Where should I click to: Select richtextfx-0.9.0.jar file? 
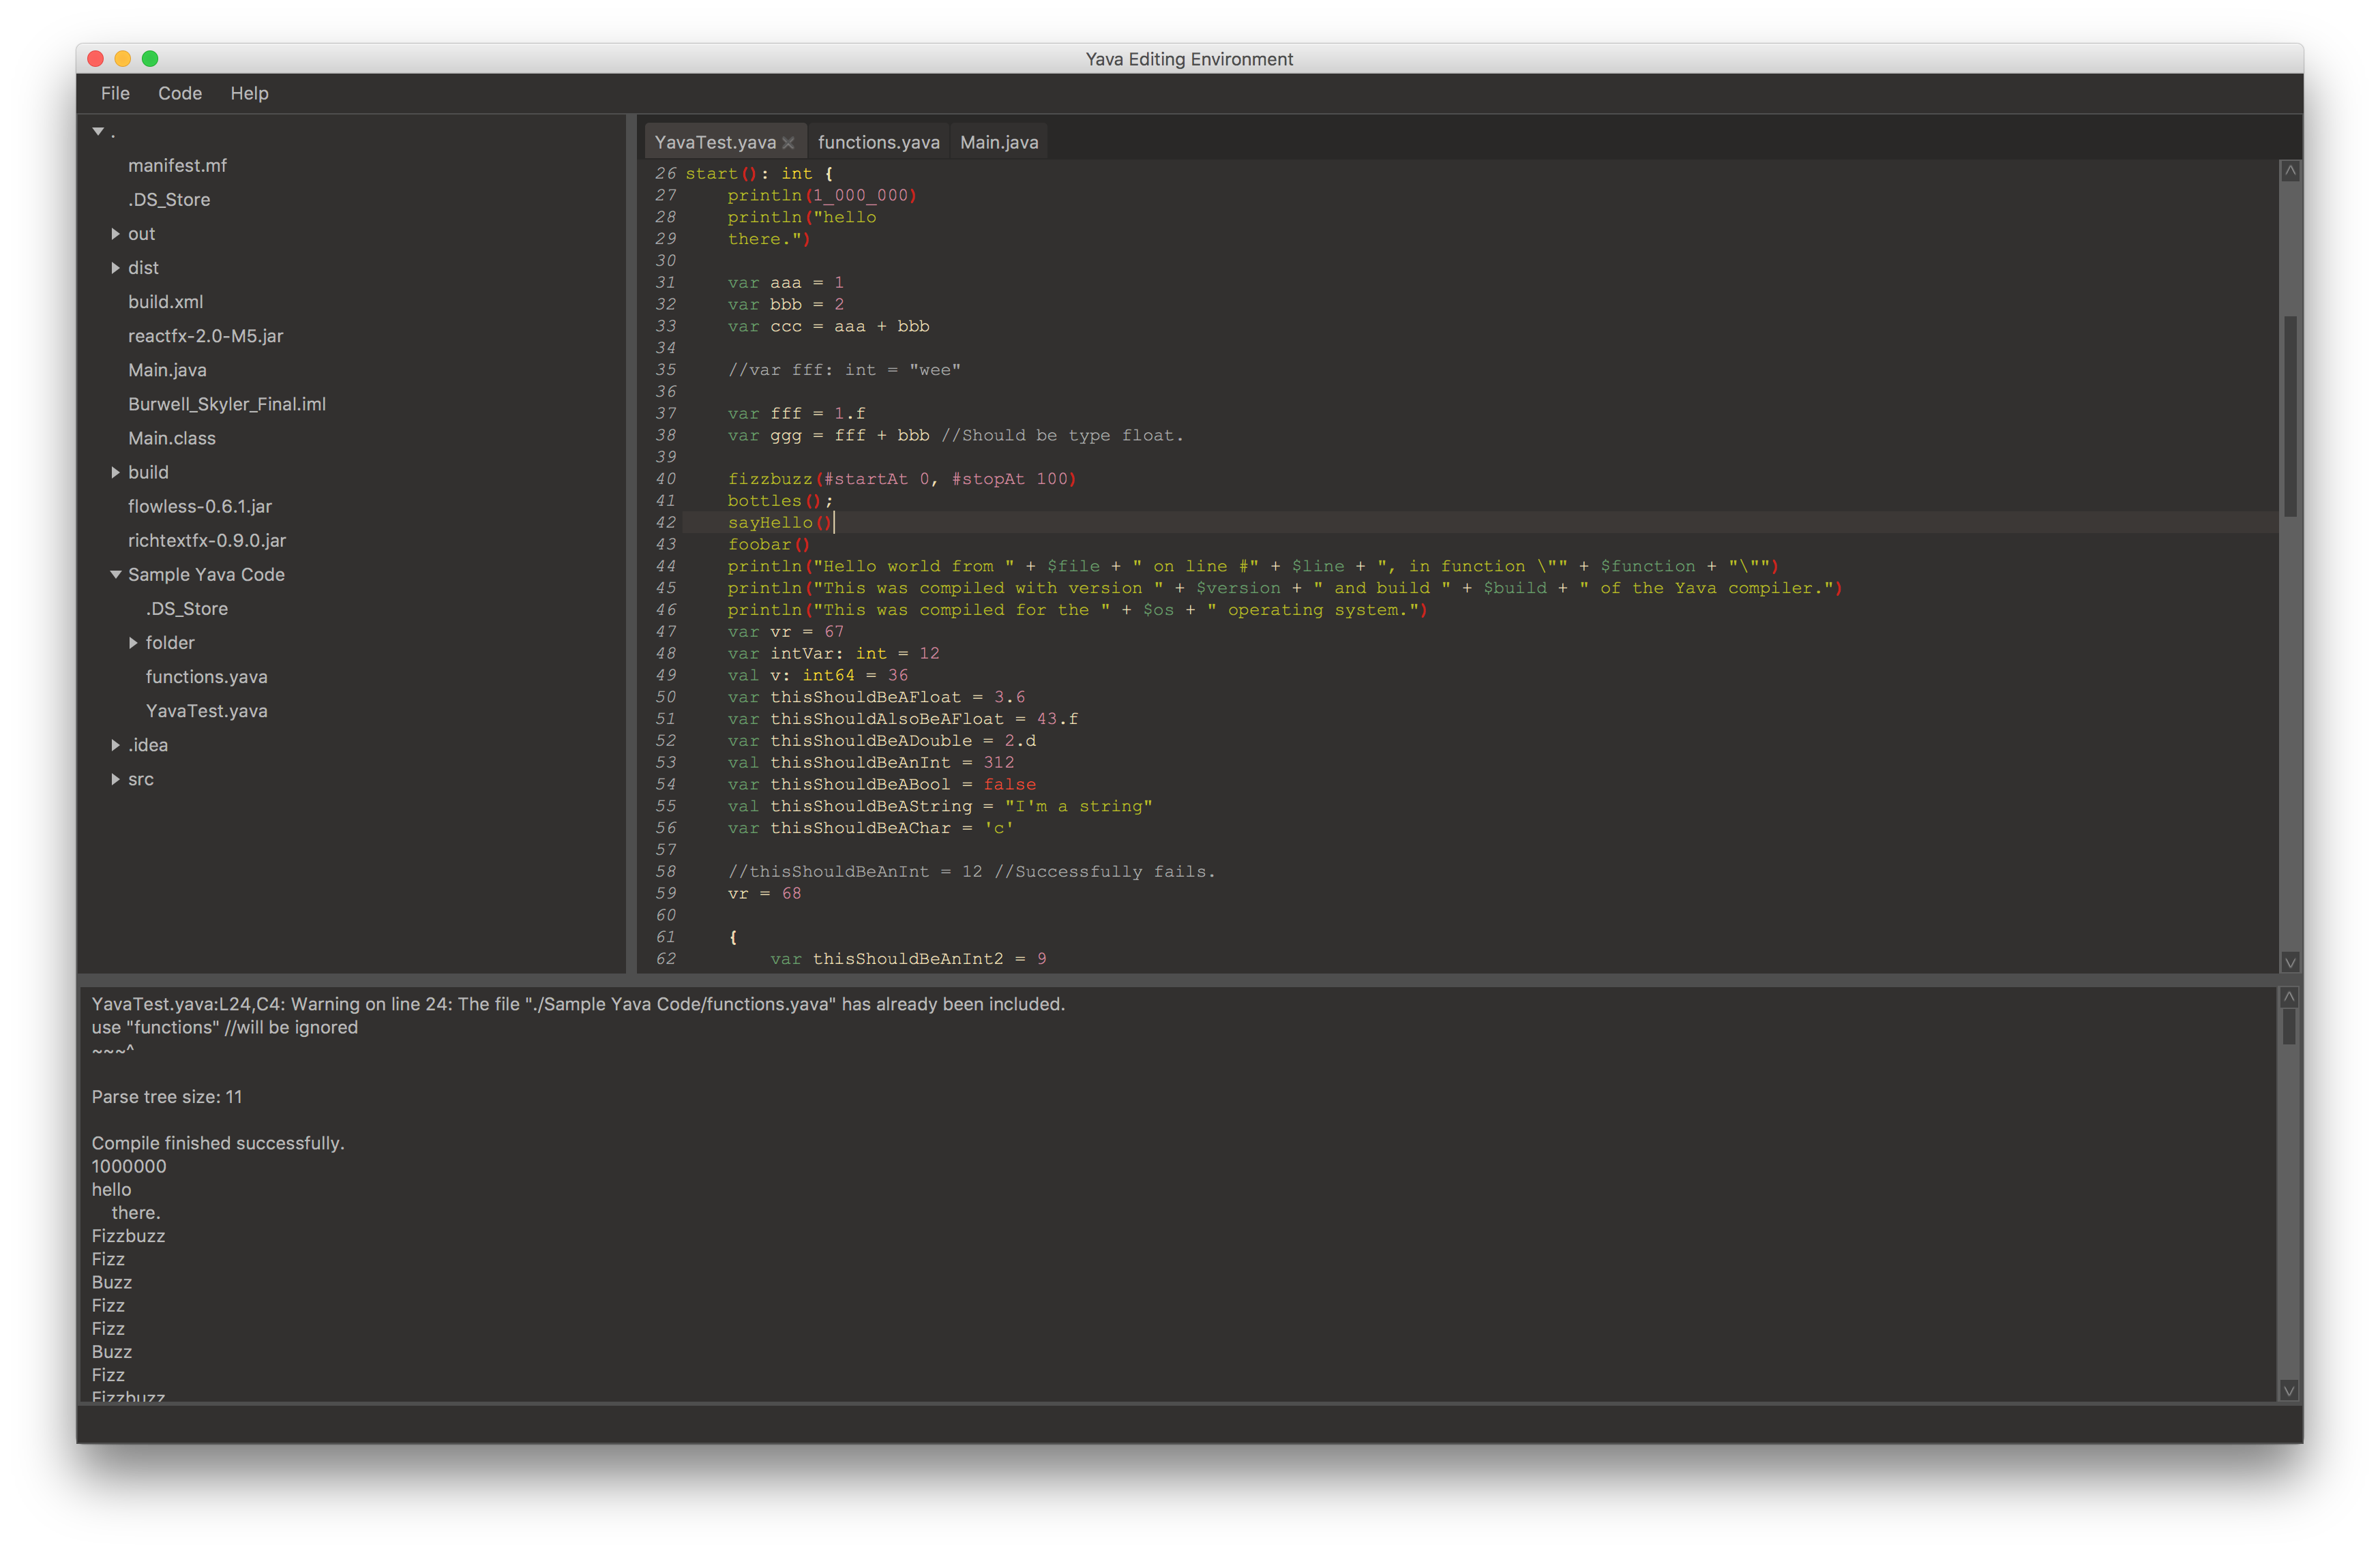pos(207,540)
